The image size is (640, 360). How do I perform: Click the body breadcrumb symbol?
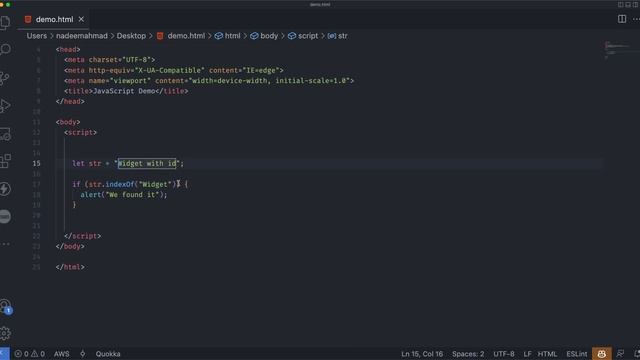pos(264,36)
